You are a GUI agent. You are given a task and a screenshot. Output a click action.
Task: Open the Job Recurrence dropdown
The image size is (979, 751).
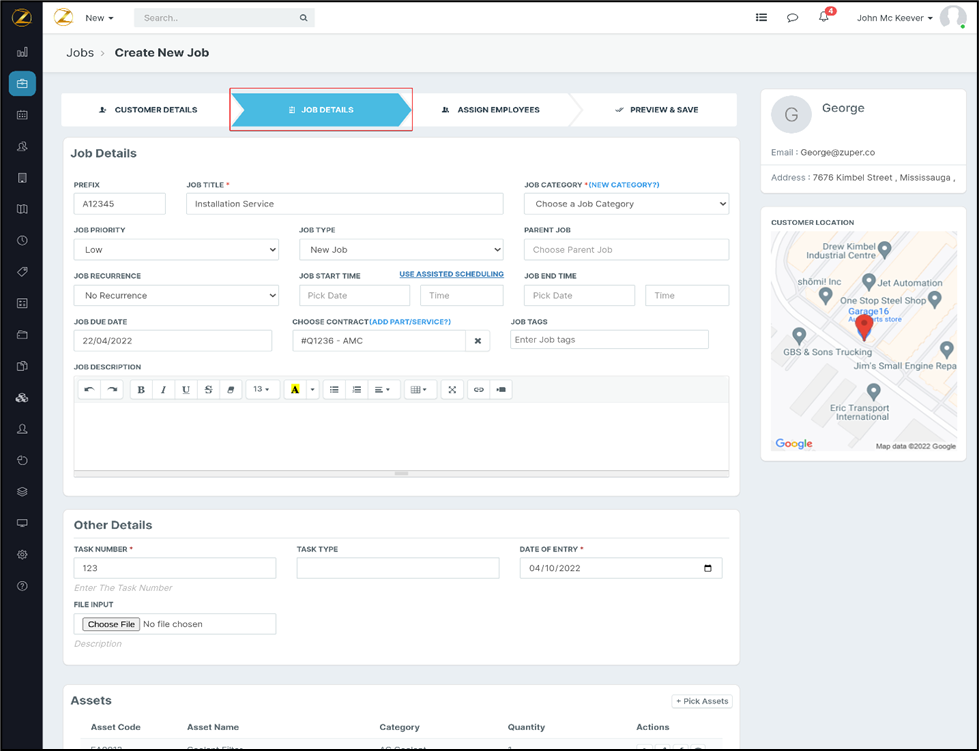tap(176, 296)
